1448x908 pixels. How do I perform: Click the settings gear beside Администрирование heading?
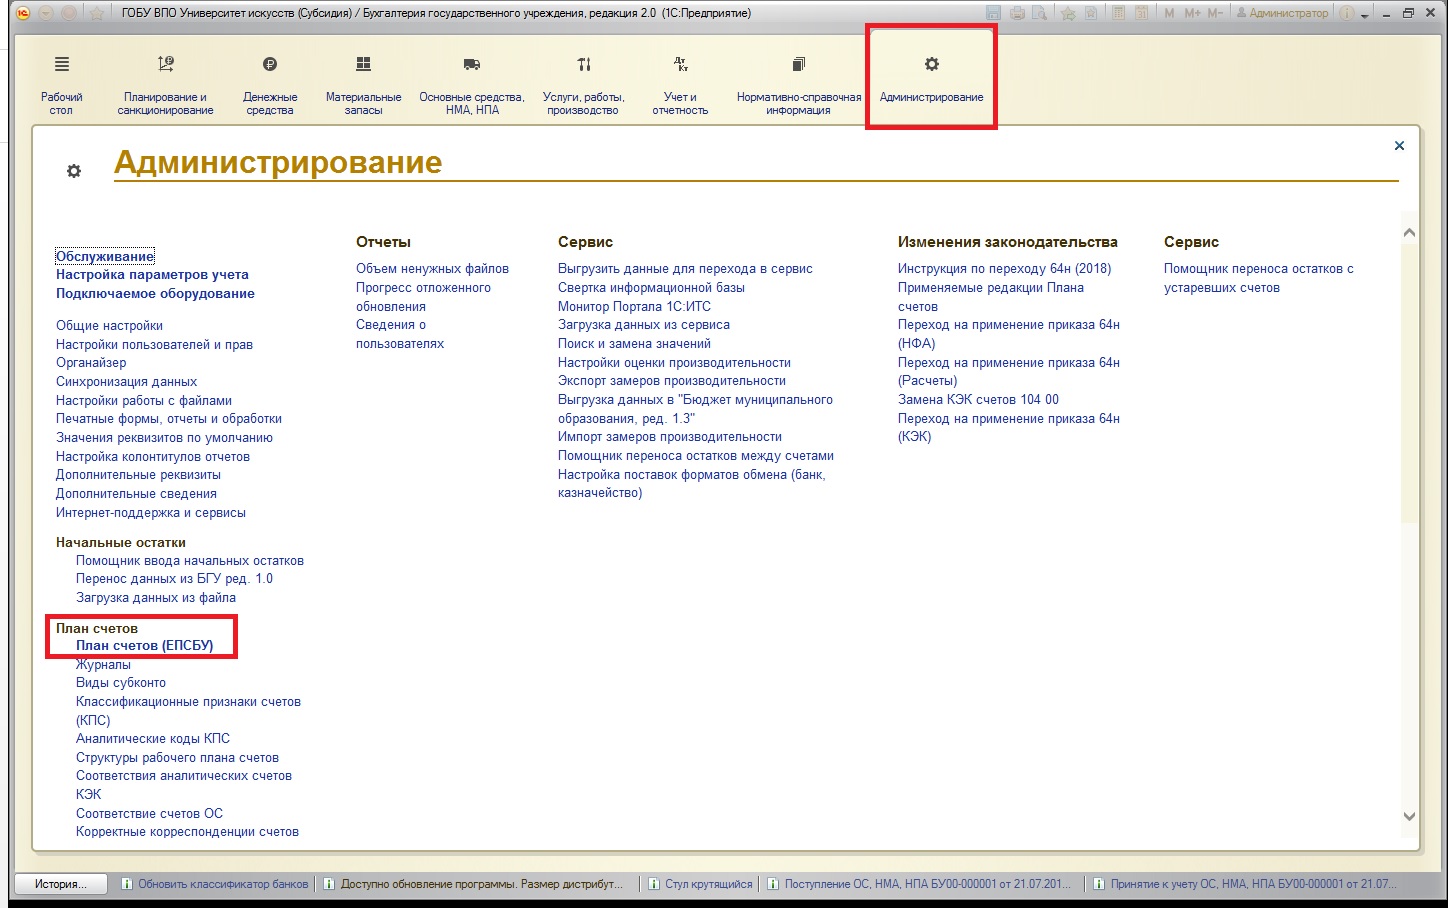(x=73, y=171)
